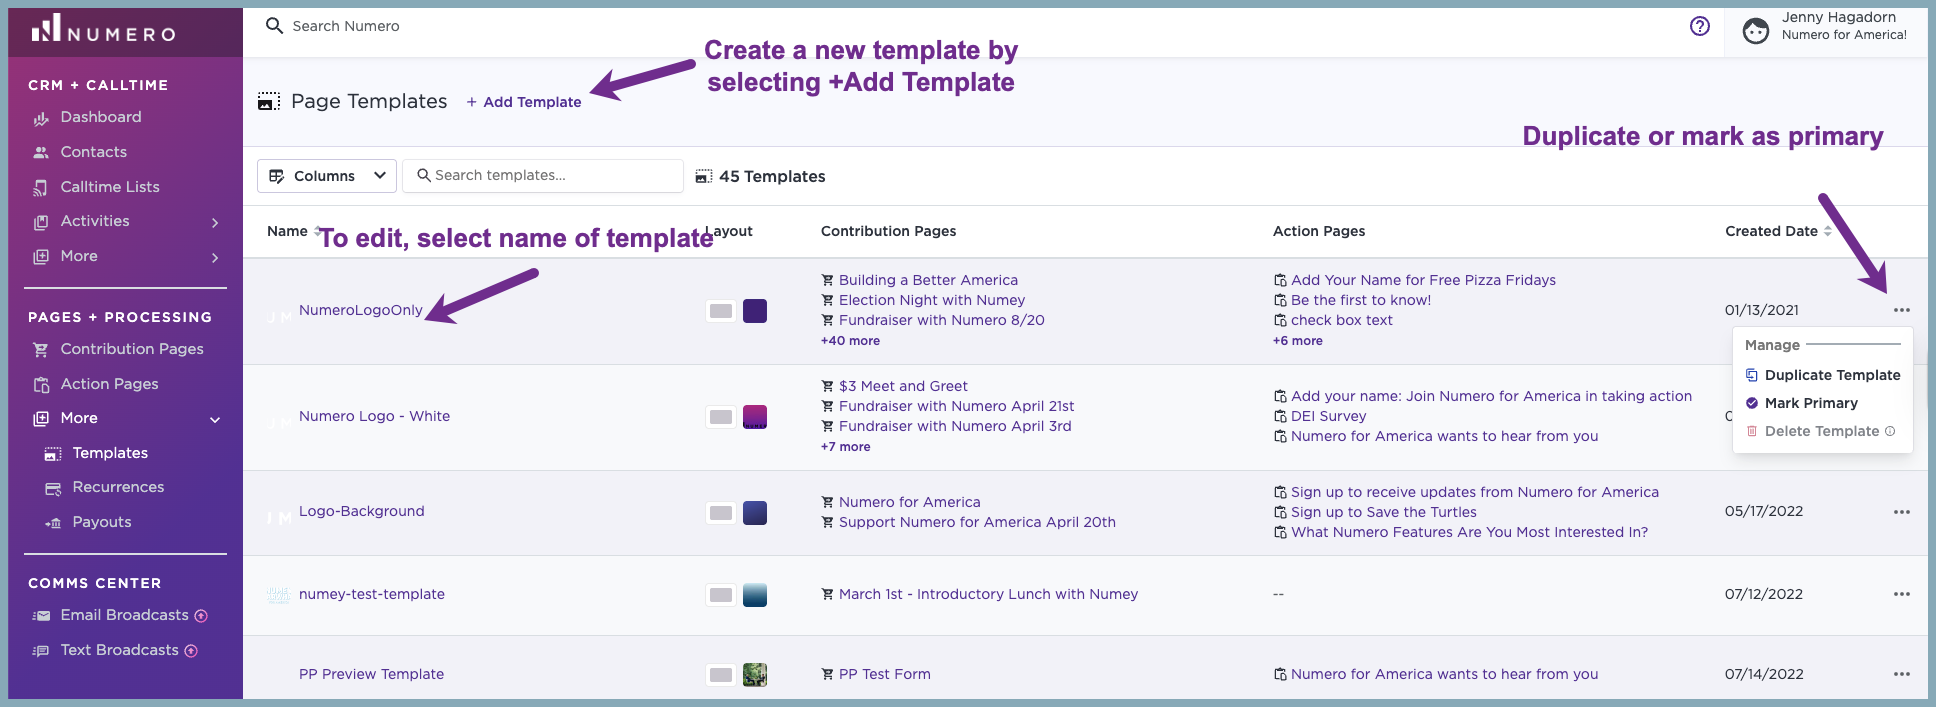Image resolution: width=1936 pixels, height=707 pixels.
Task: Click PP Preview Template turtle image thumbnail
Action: pos(755,675)
